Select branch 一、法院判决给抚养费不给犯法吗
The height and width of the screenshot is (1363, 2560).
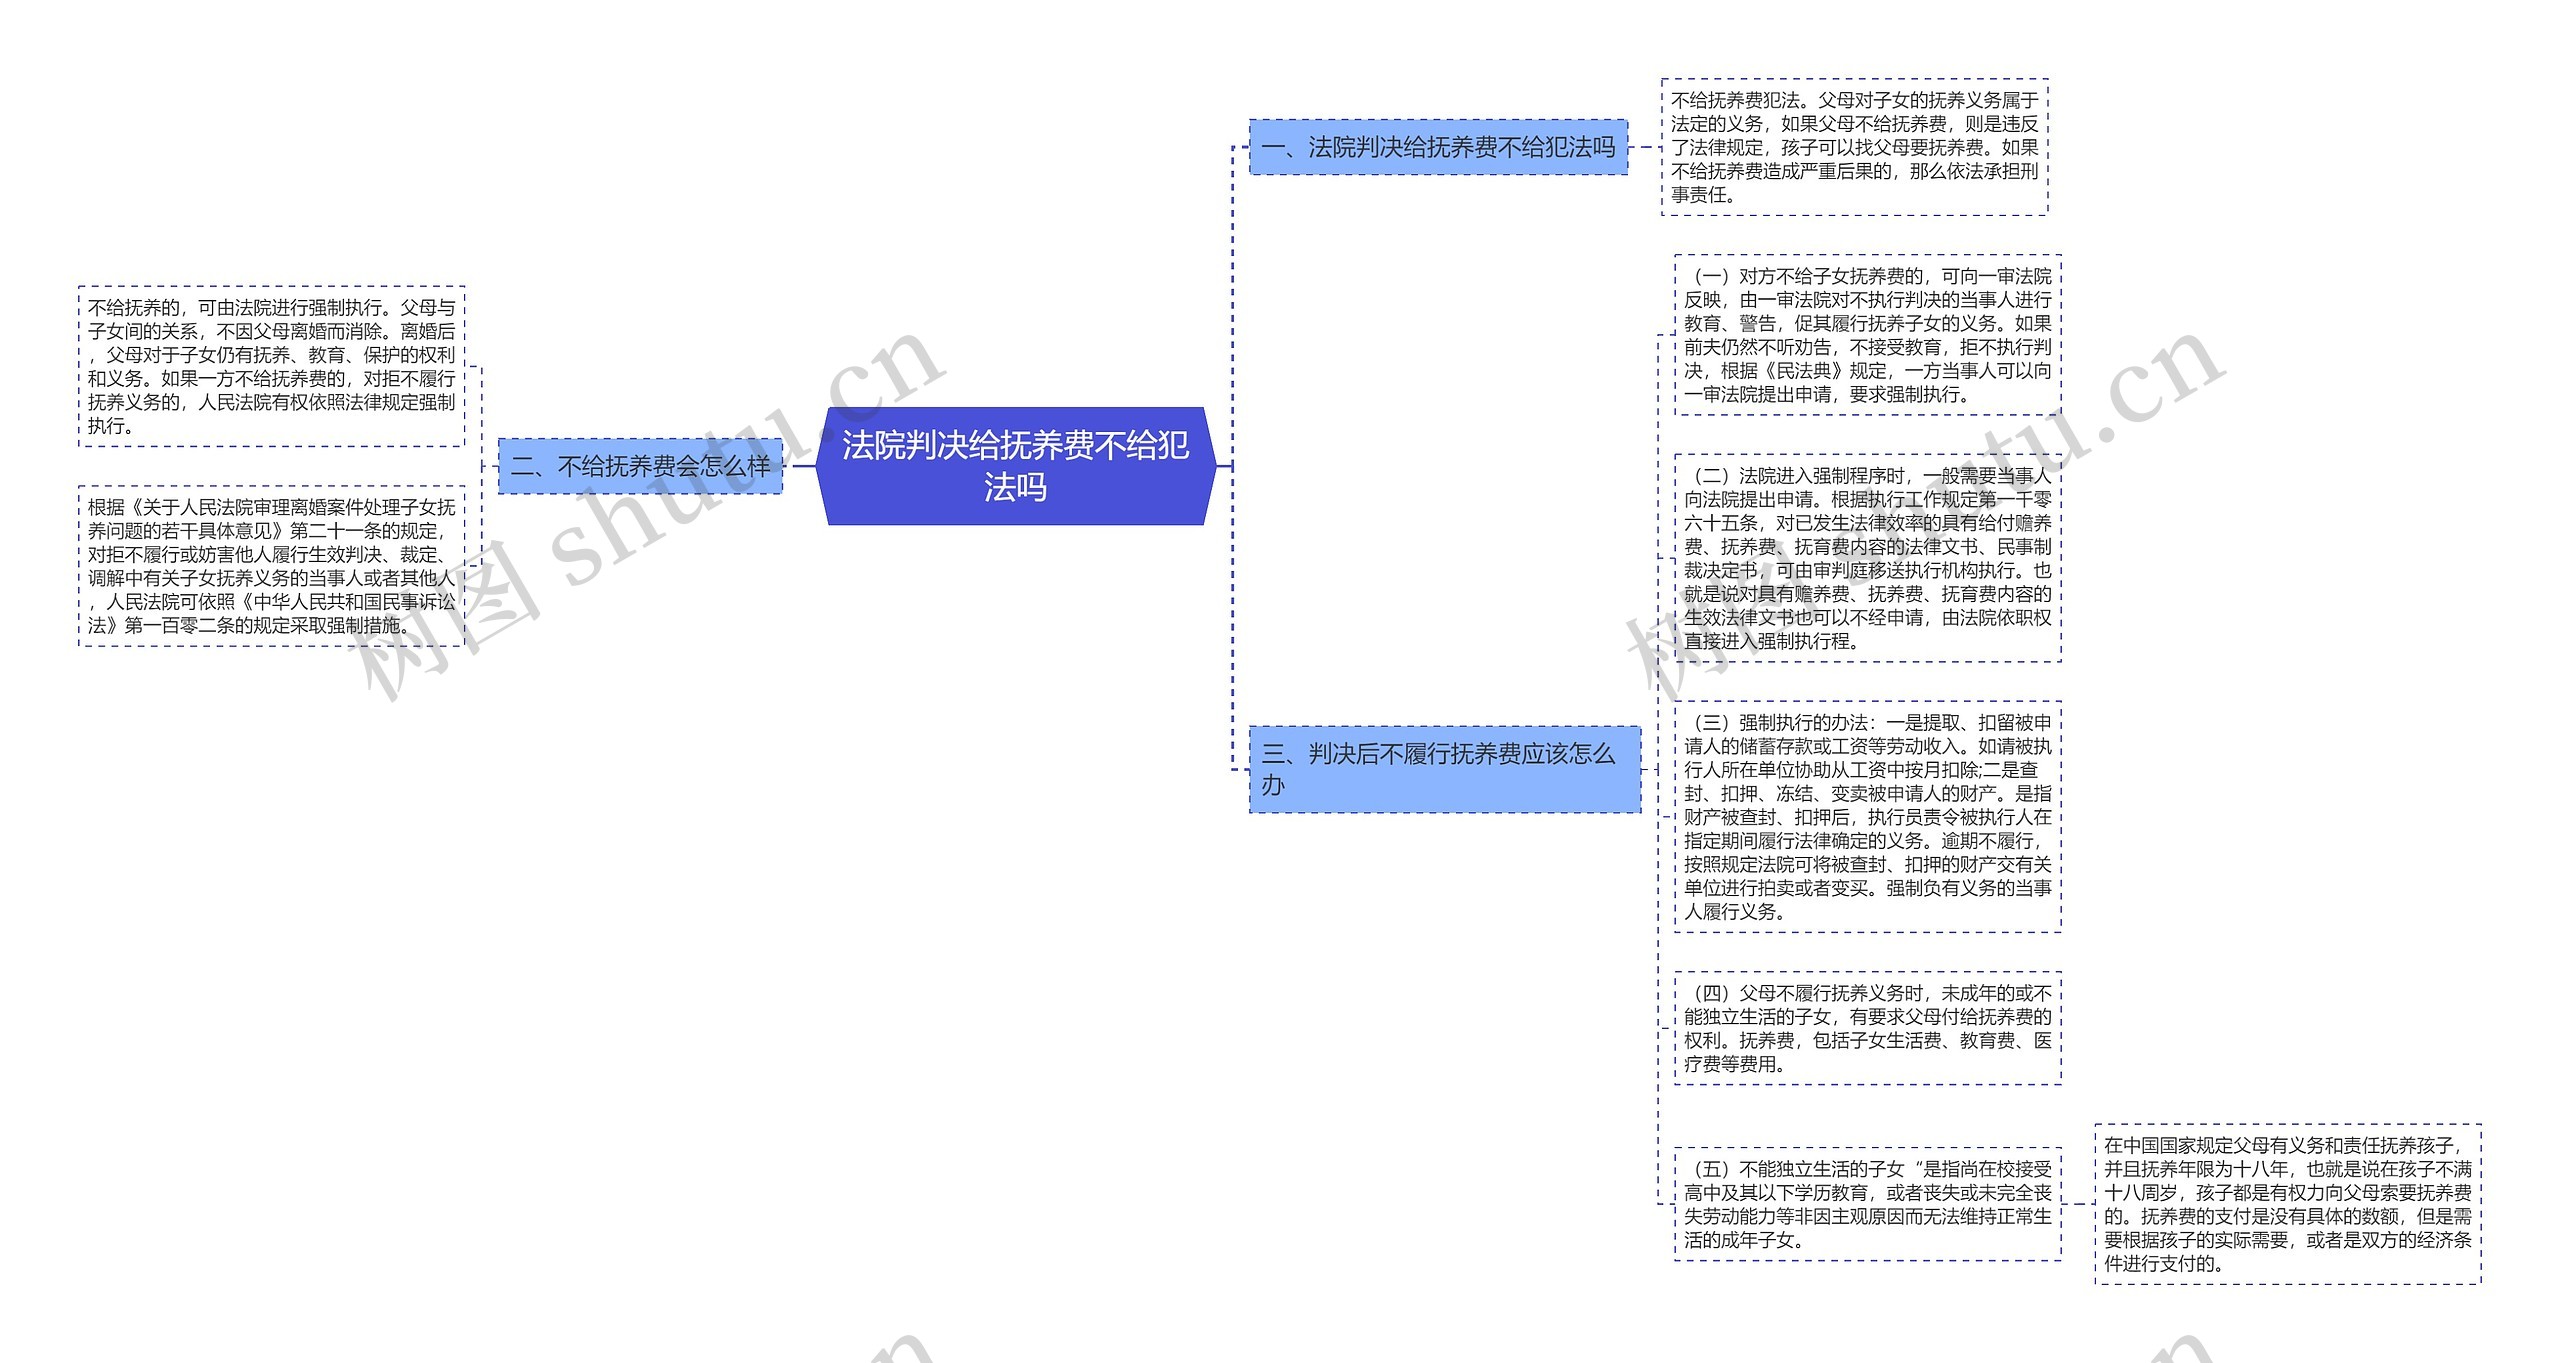[1438, 147]
